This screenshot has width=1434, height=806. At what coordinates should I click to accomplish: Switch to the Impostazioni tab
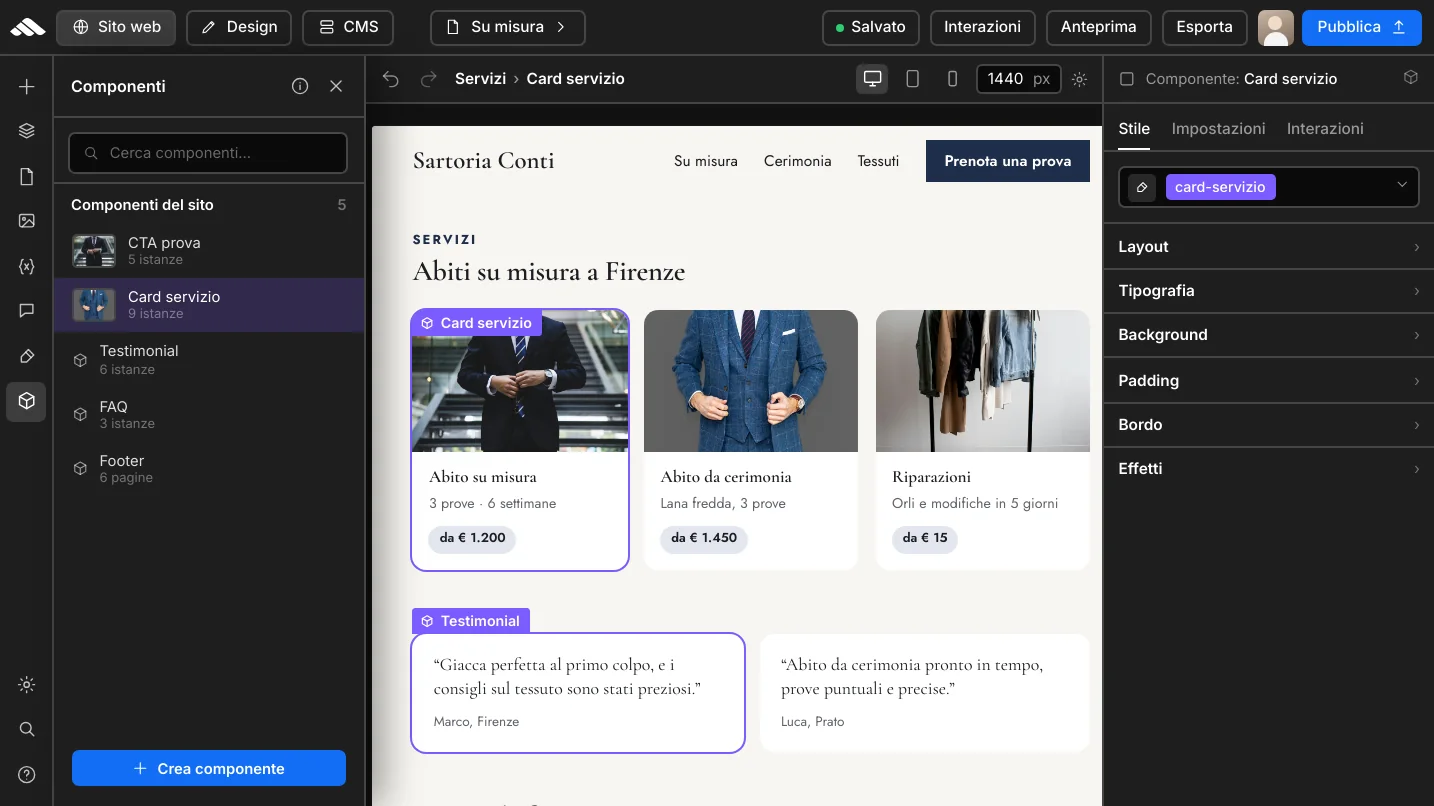tap(1218, 128)
